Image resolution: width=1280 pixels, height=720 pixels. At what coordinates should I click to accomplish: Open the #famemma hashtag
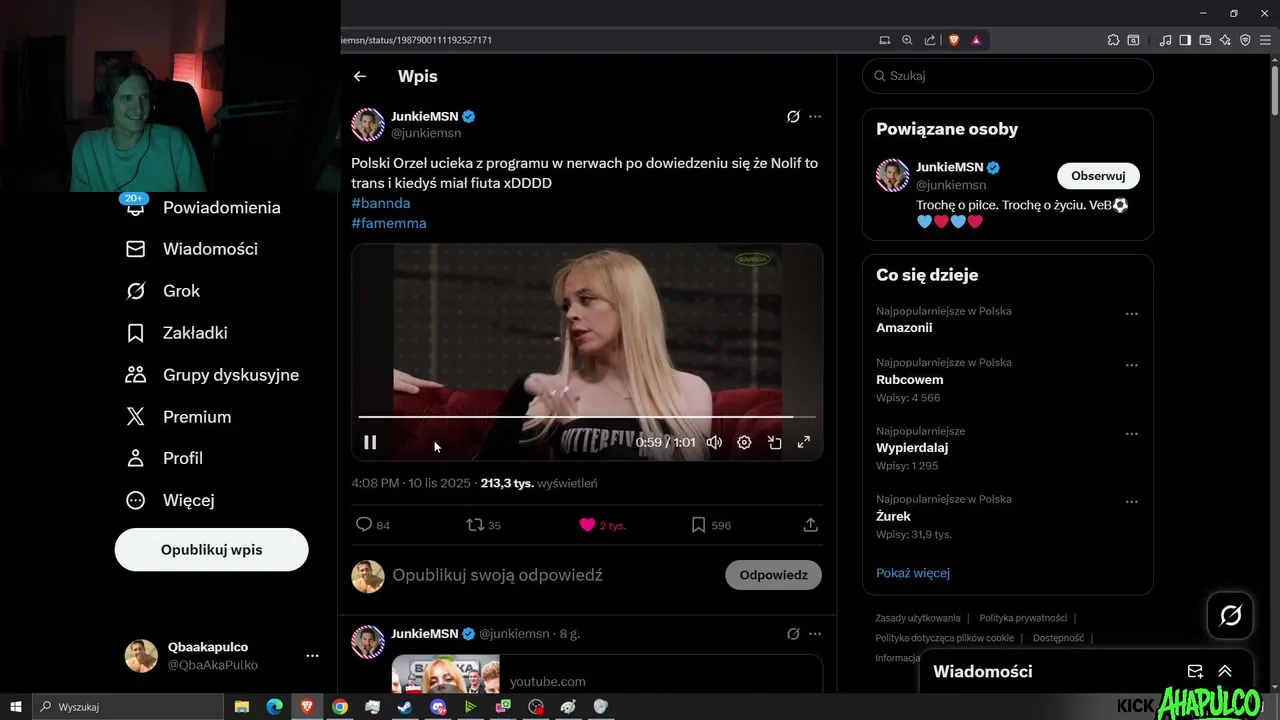[x=389, y=223]
